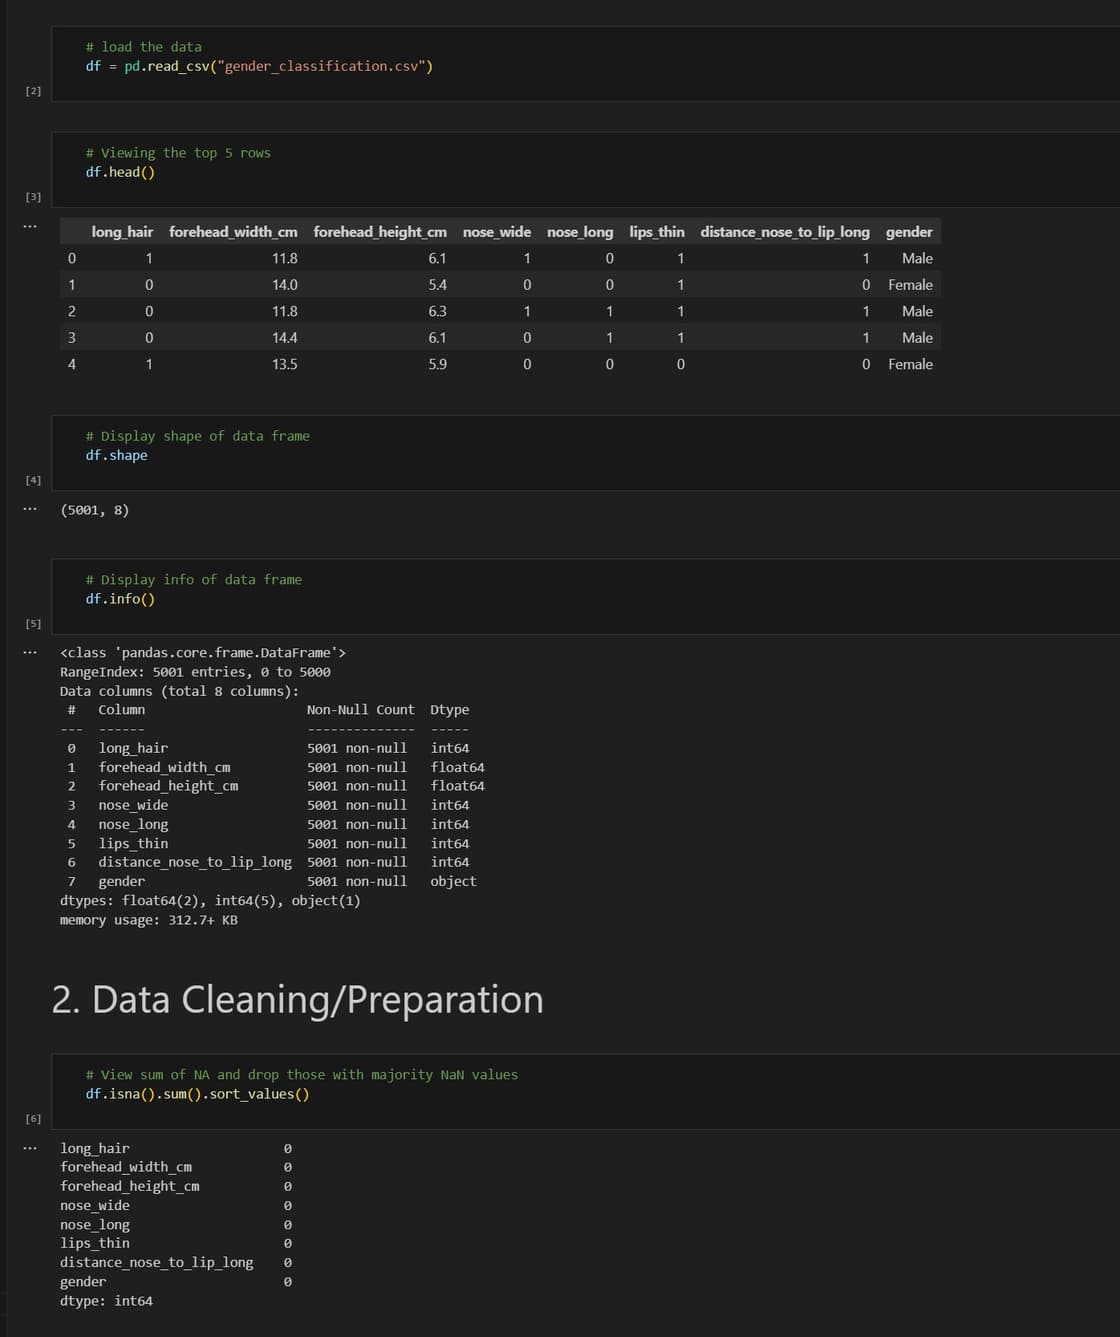Click the memory usage: 312.7+ KB line

tap(149, 920)
